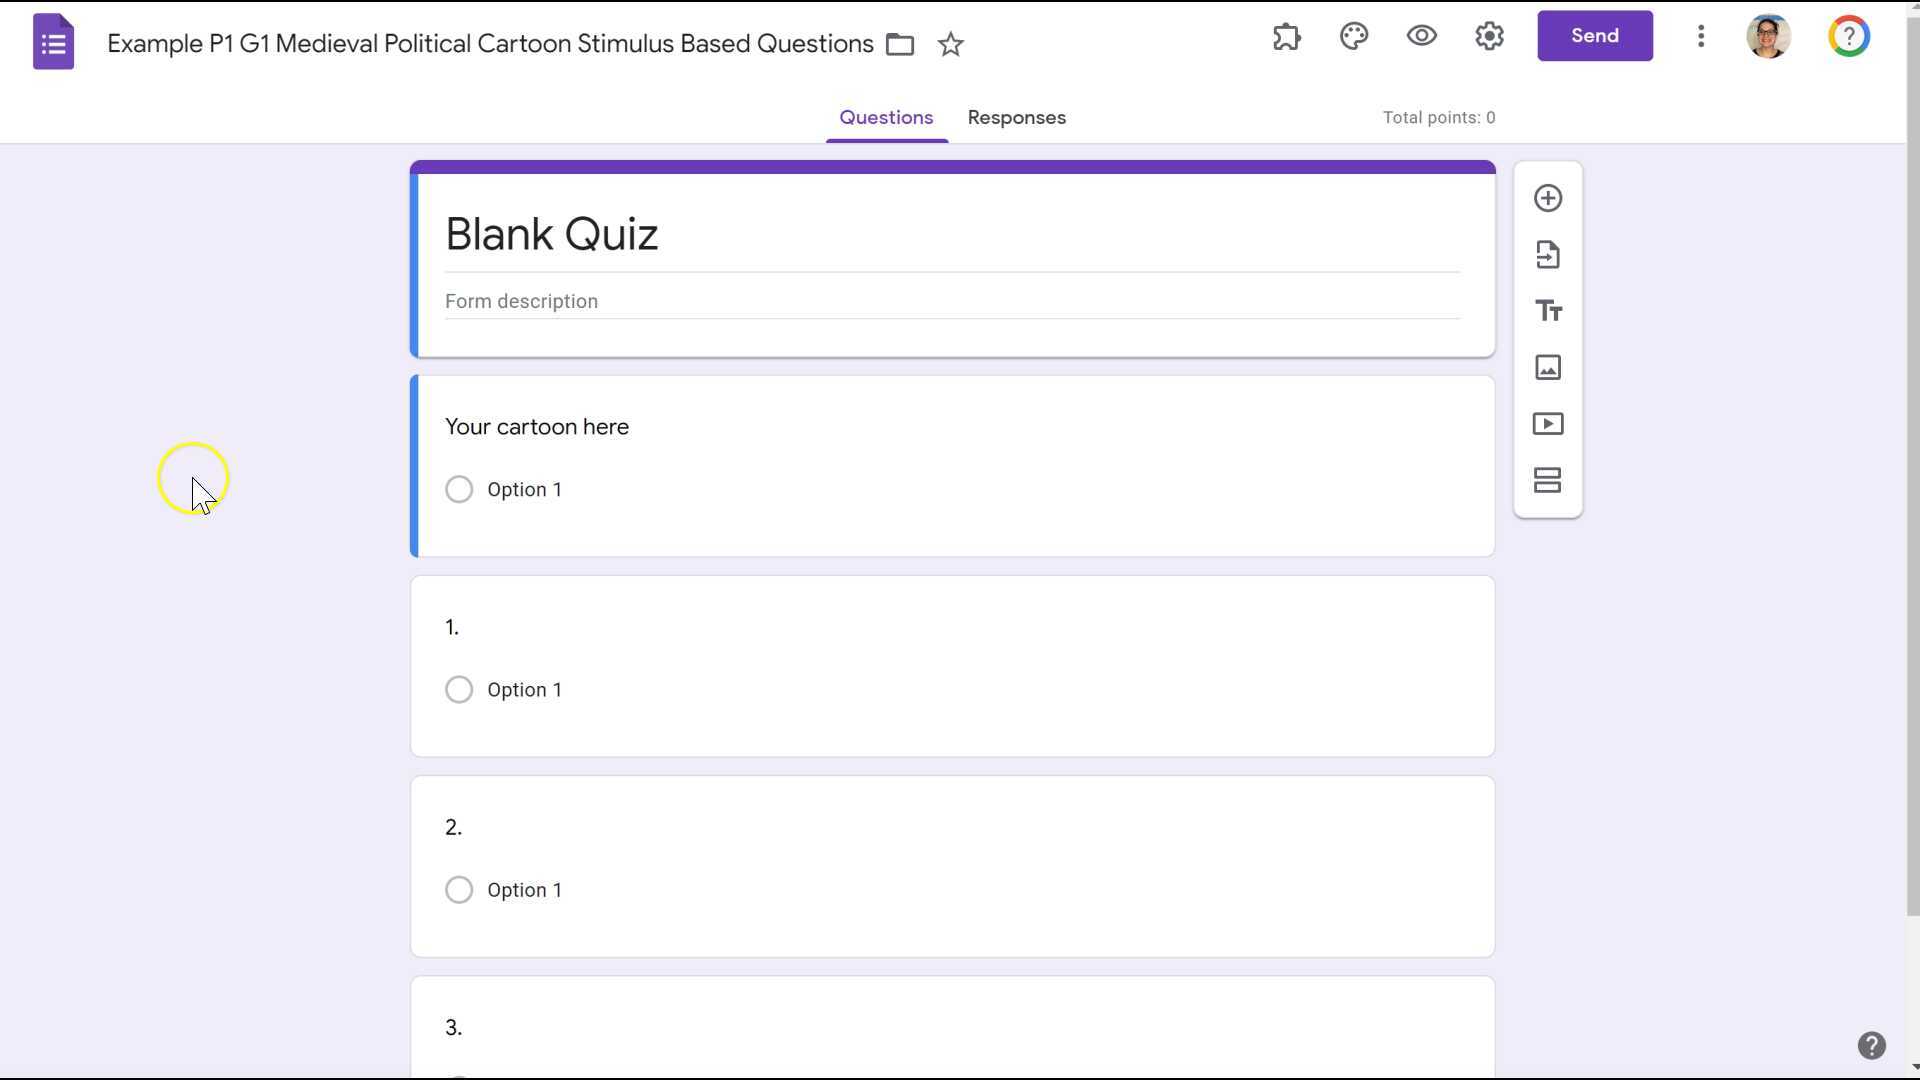Add a new section using the section icon
Image resolution: width=1920 pixels, height=1080 pixels.
[1547, 480]
